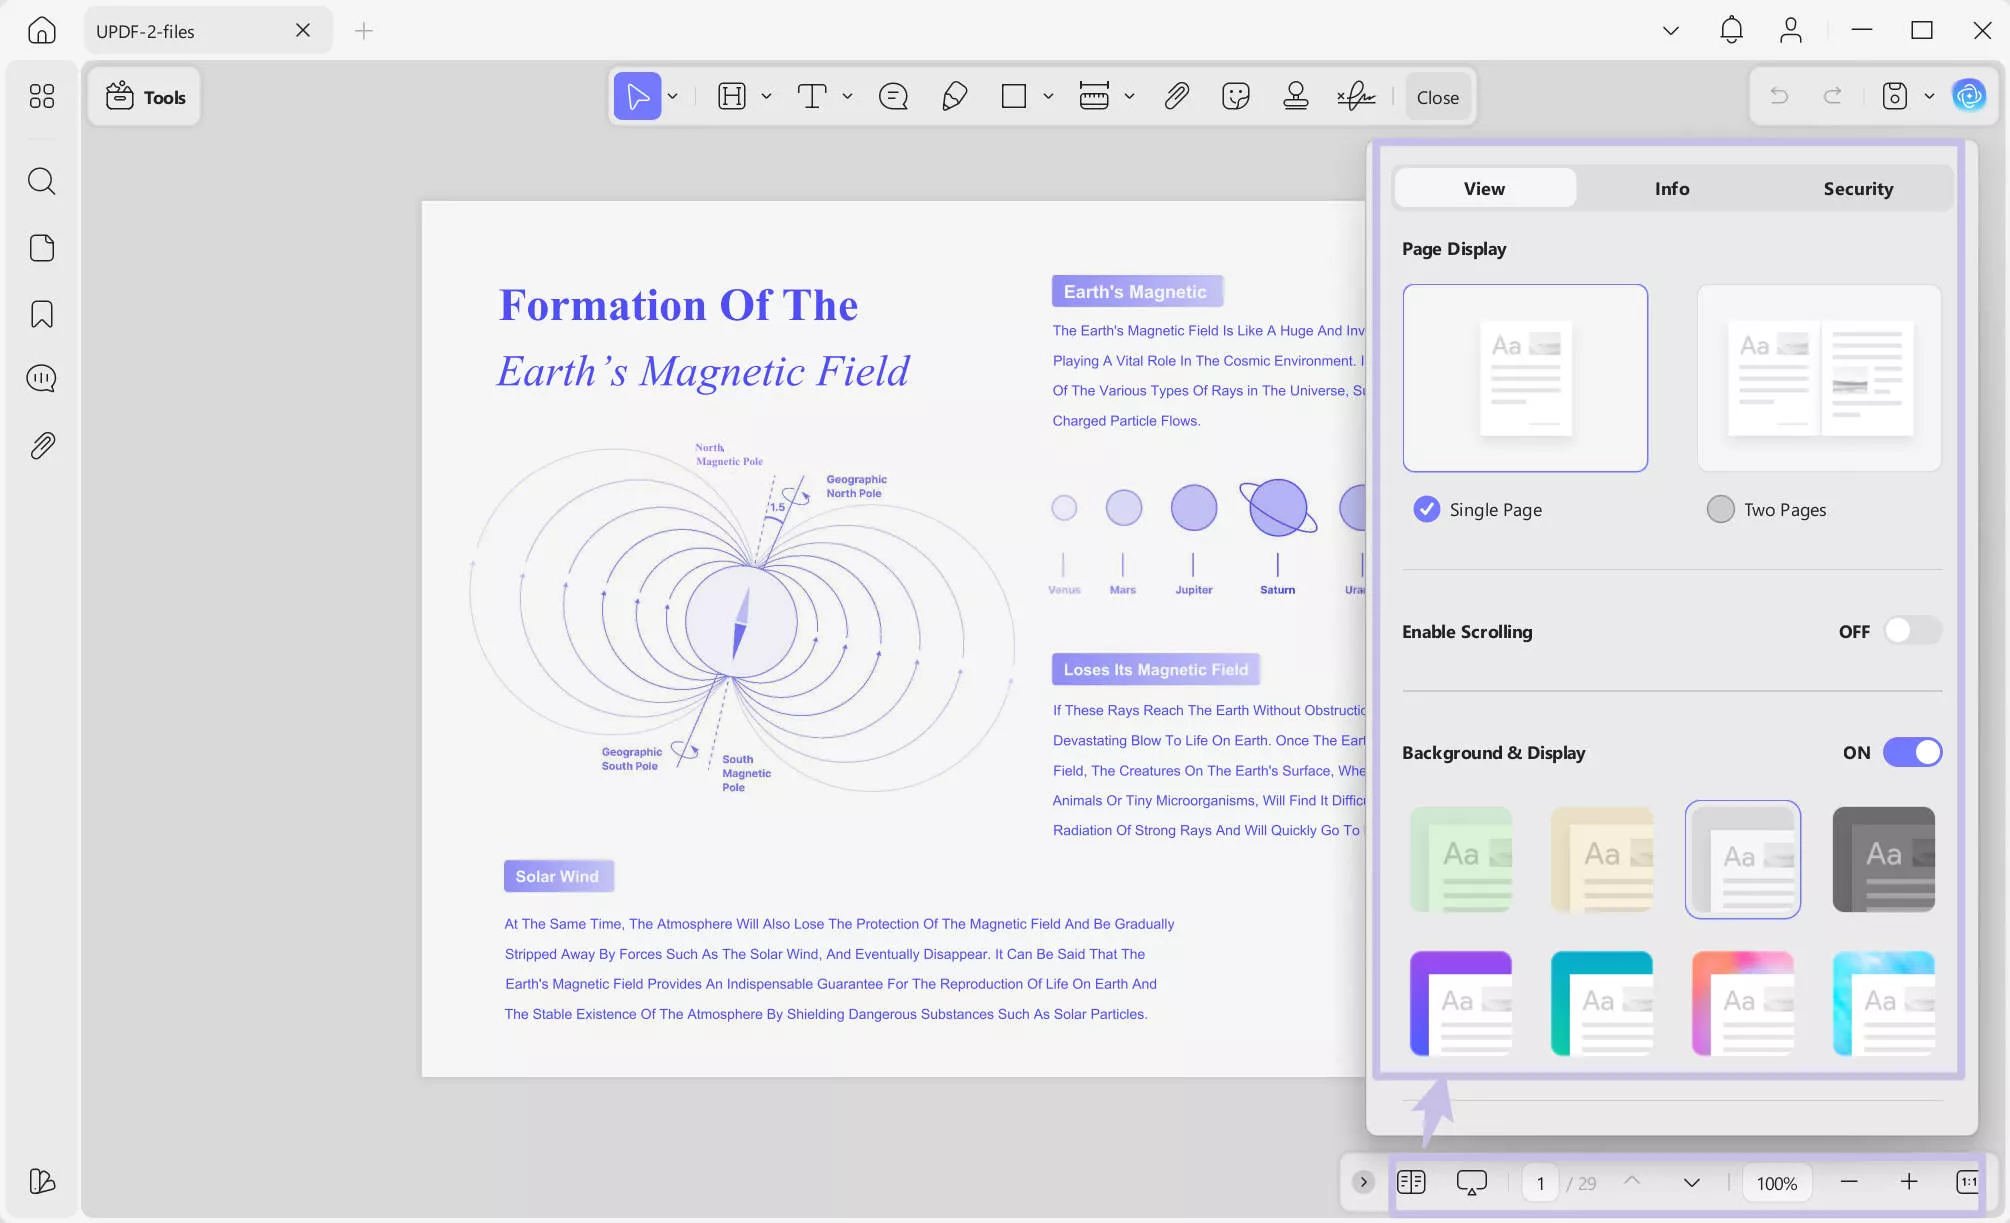The image size is (2010, 1223).
Task: Open the Tools menu button
Action: click(146, 97)
